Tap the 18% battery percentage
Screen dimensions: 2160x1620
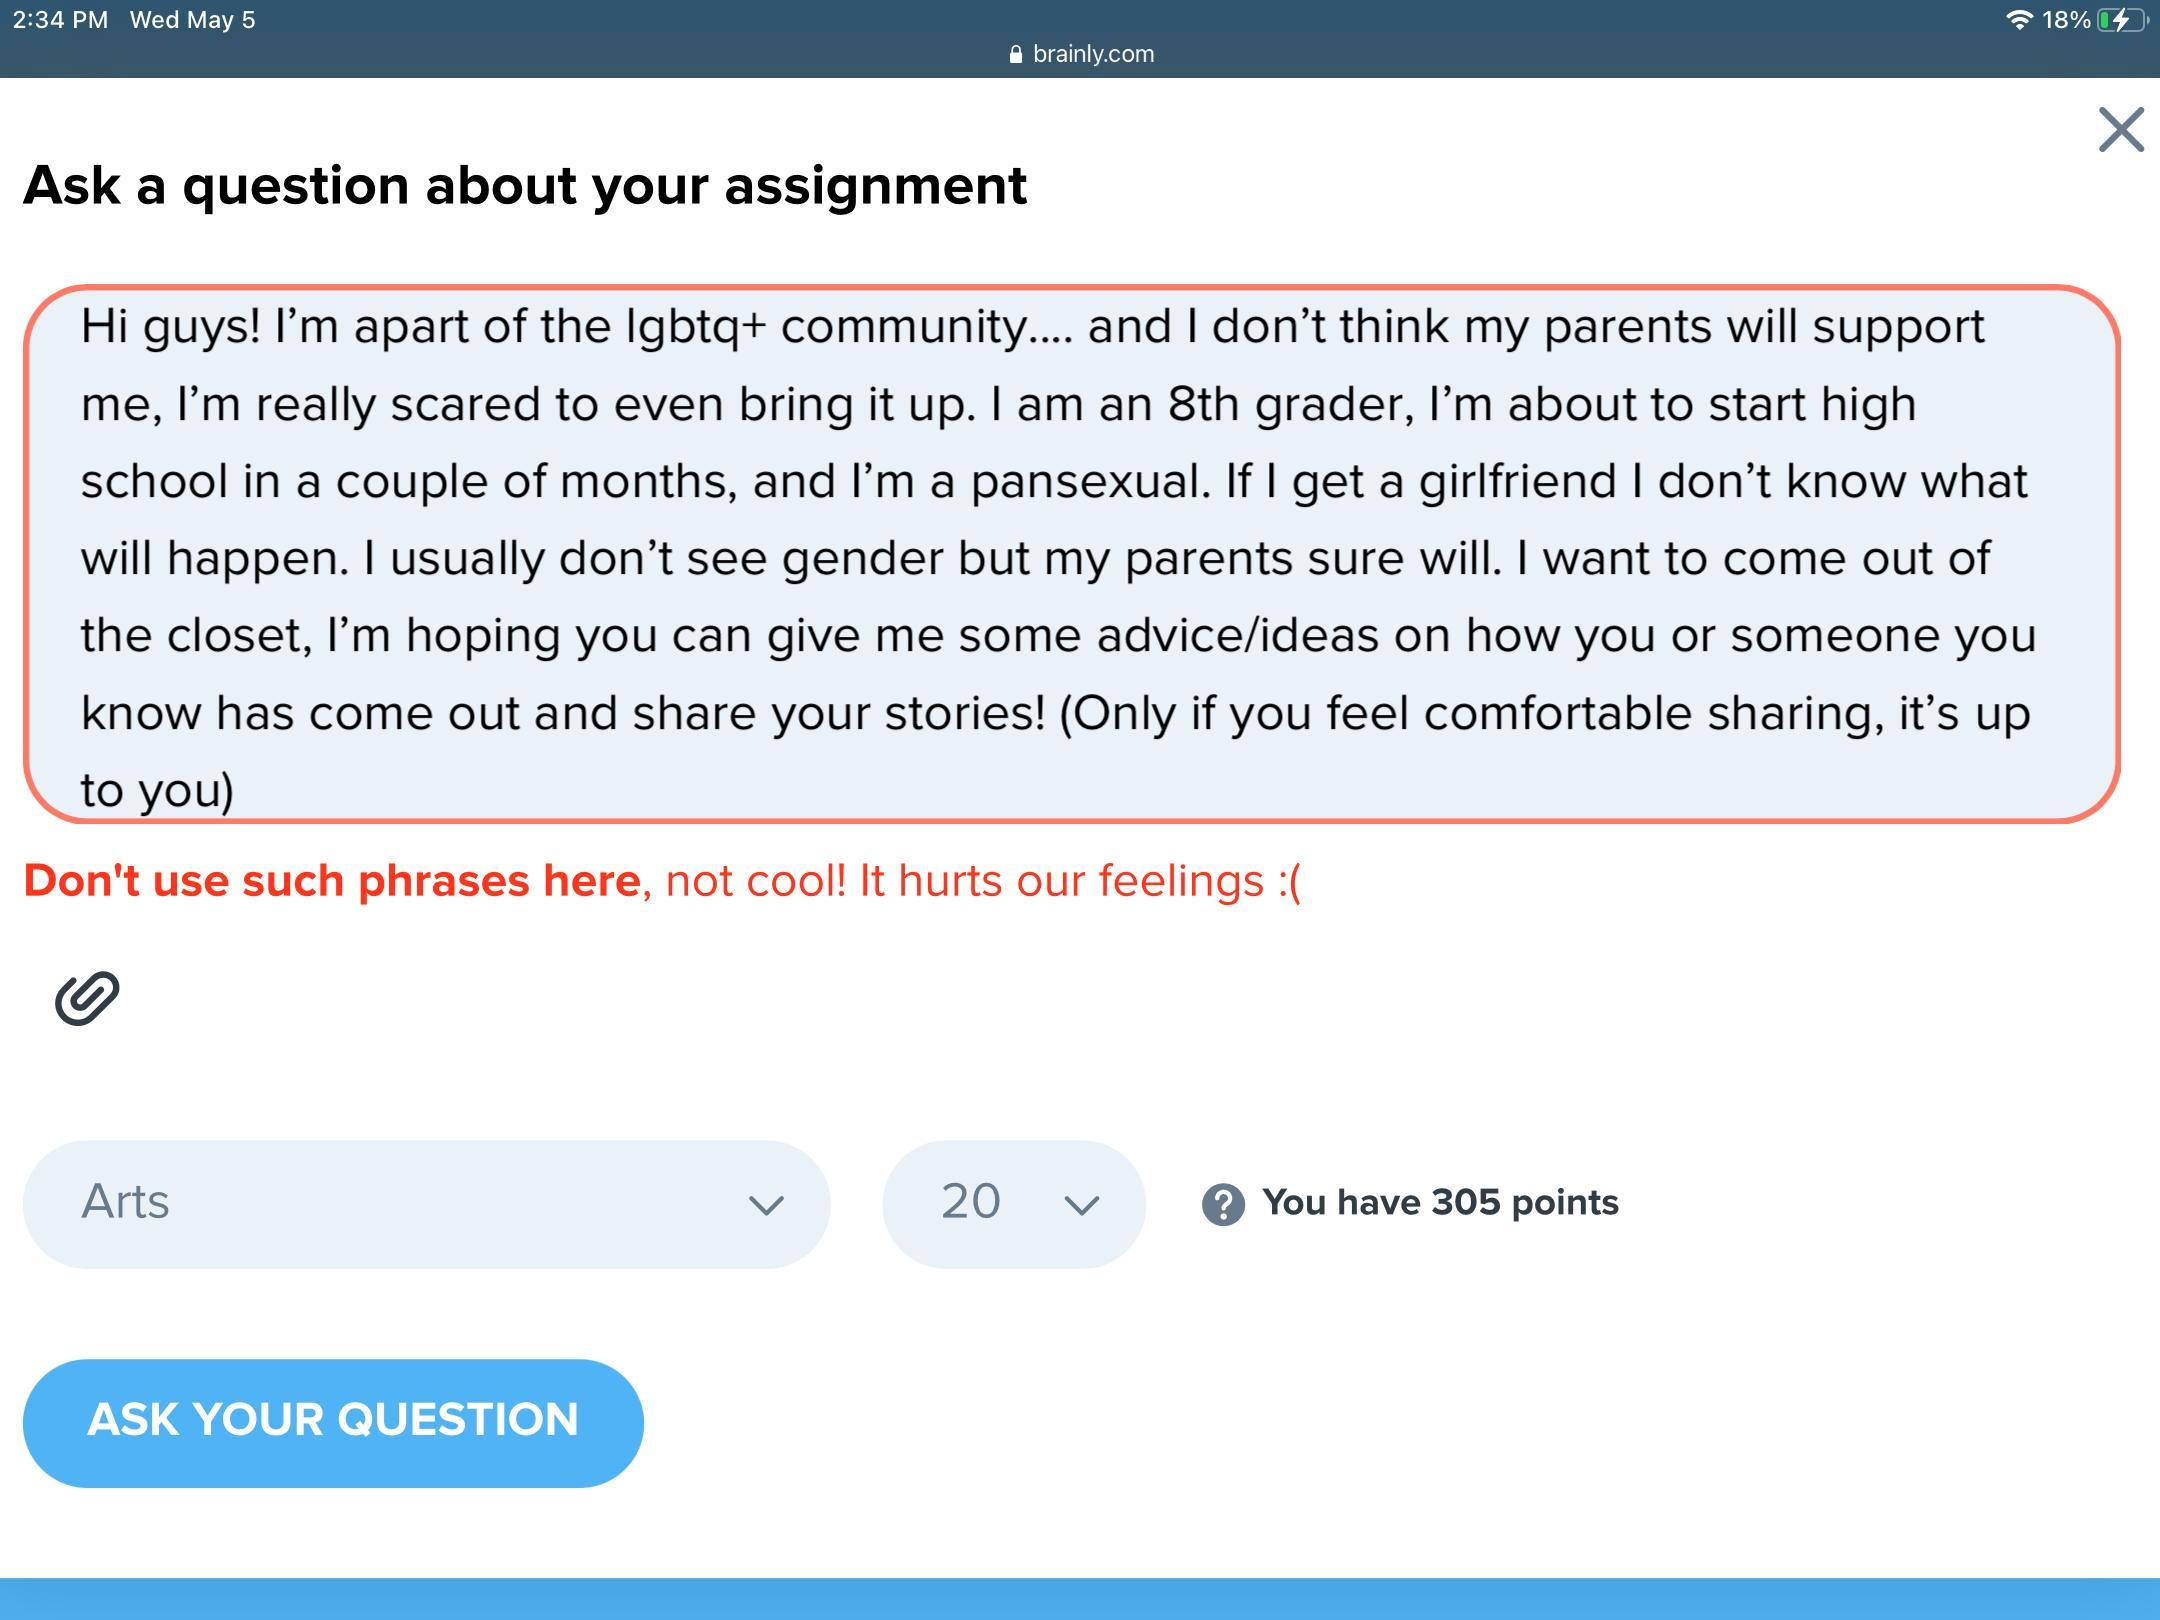coord(2066,20)
